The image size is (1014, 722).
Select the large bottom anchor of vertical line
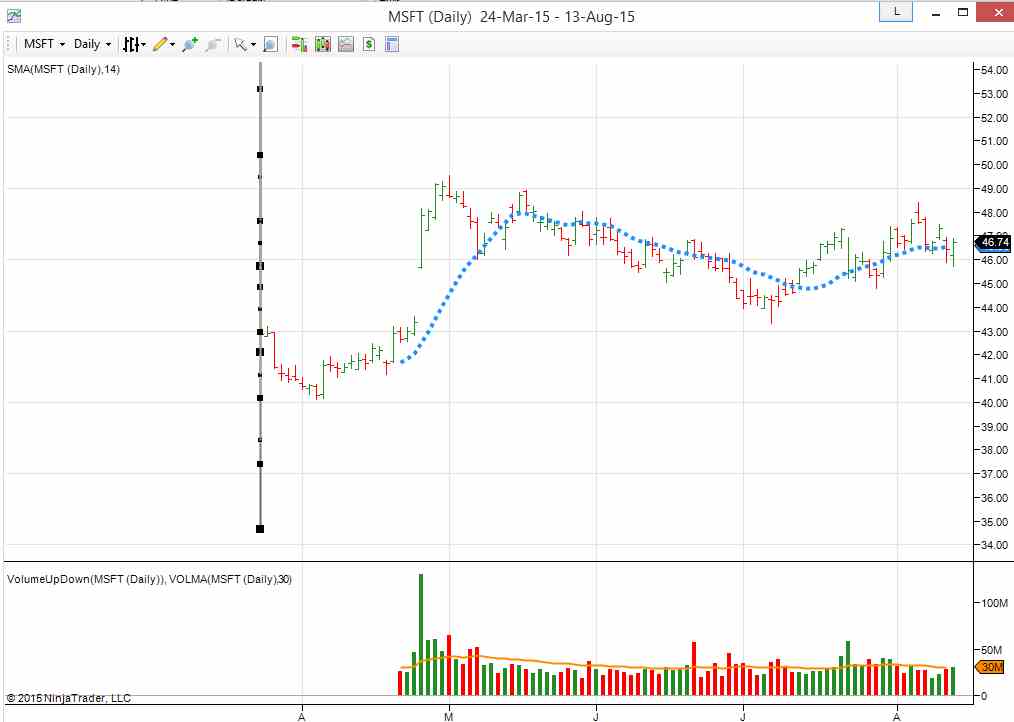260,529
